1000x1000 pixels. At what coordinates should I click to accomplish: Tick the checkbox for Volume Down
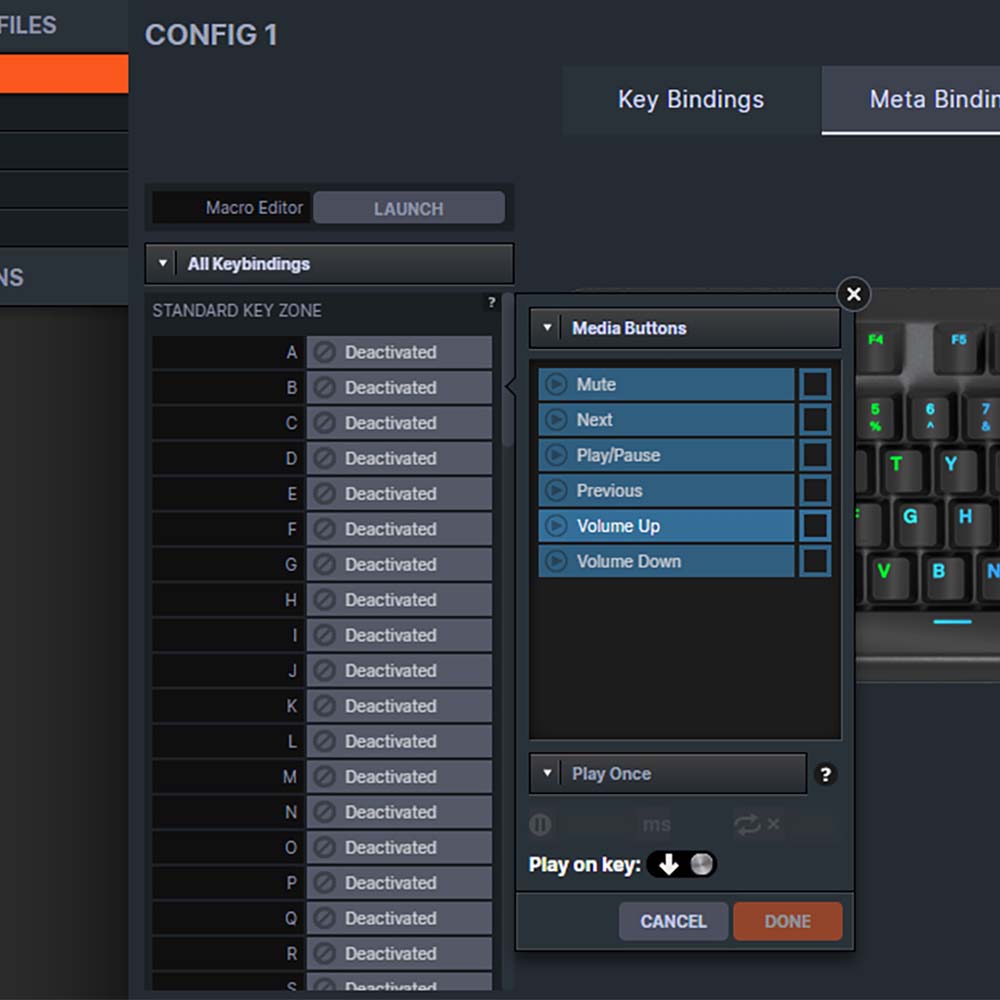tap(815, 561)
